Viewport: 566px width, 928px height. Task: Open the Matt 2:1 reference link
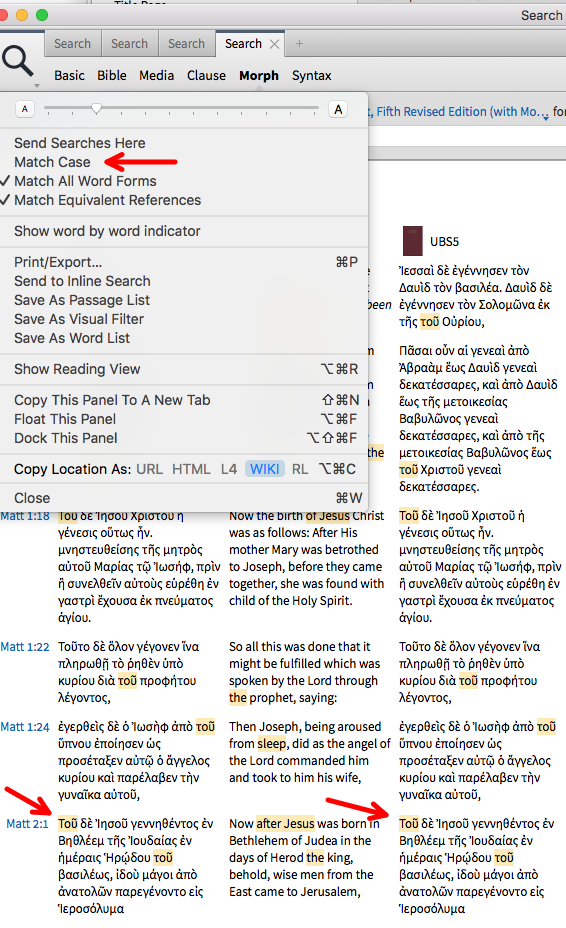(x=27, y=824)
